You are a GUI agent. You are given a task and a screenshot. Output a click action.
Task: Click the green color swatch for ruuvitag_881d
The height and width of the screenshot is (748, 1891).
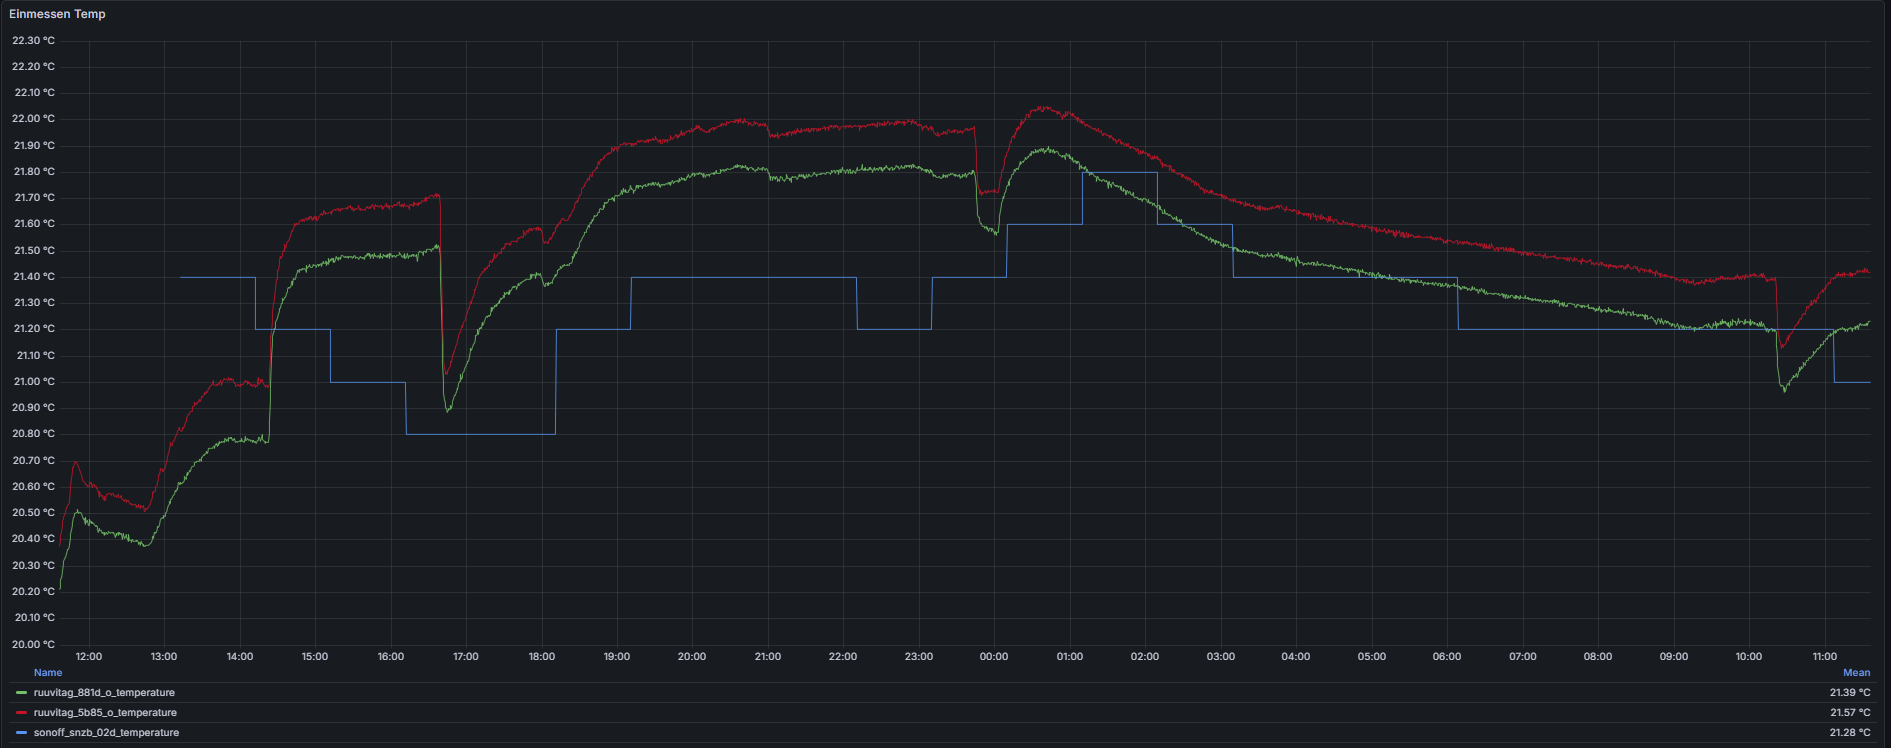pyautogui.click(x=22, y=692)
